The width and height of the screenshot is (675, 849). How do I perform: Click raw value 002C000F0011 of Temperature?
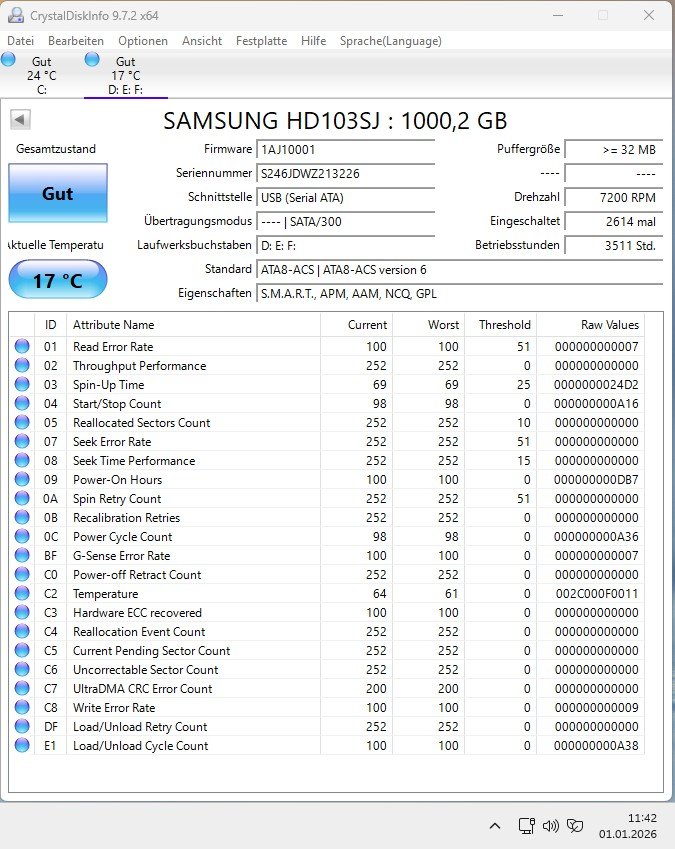click(597, 593)
